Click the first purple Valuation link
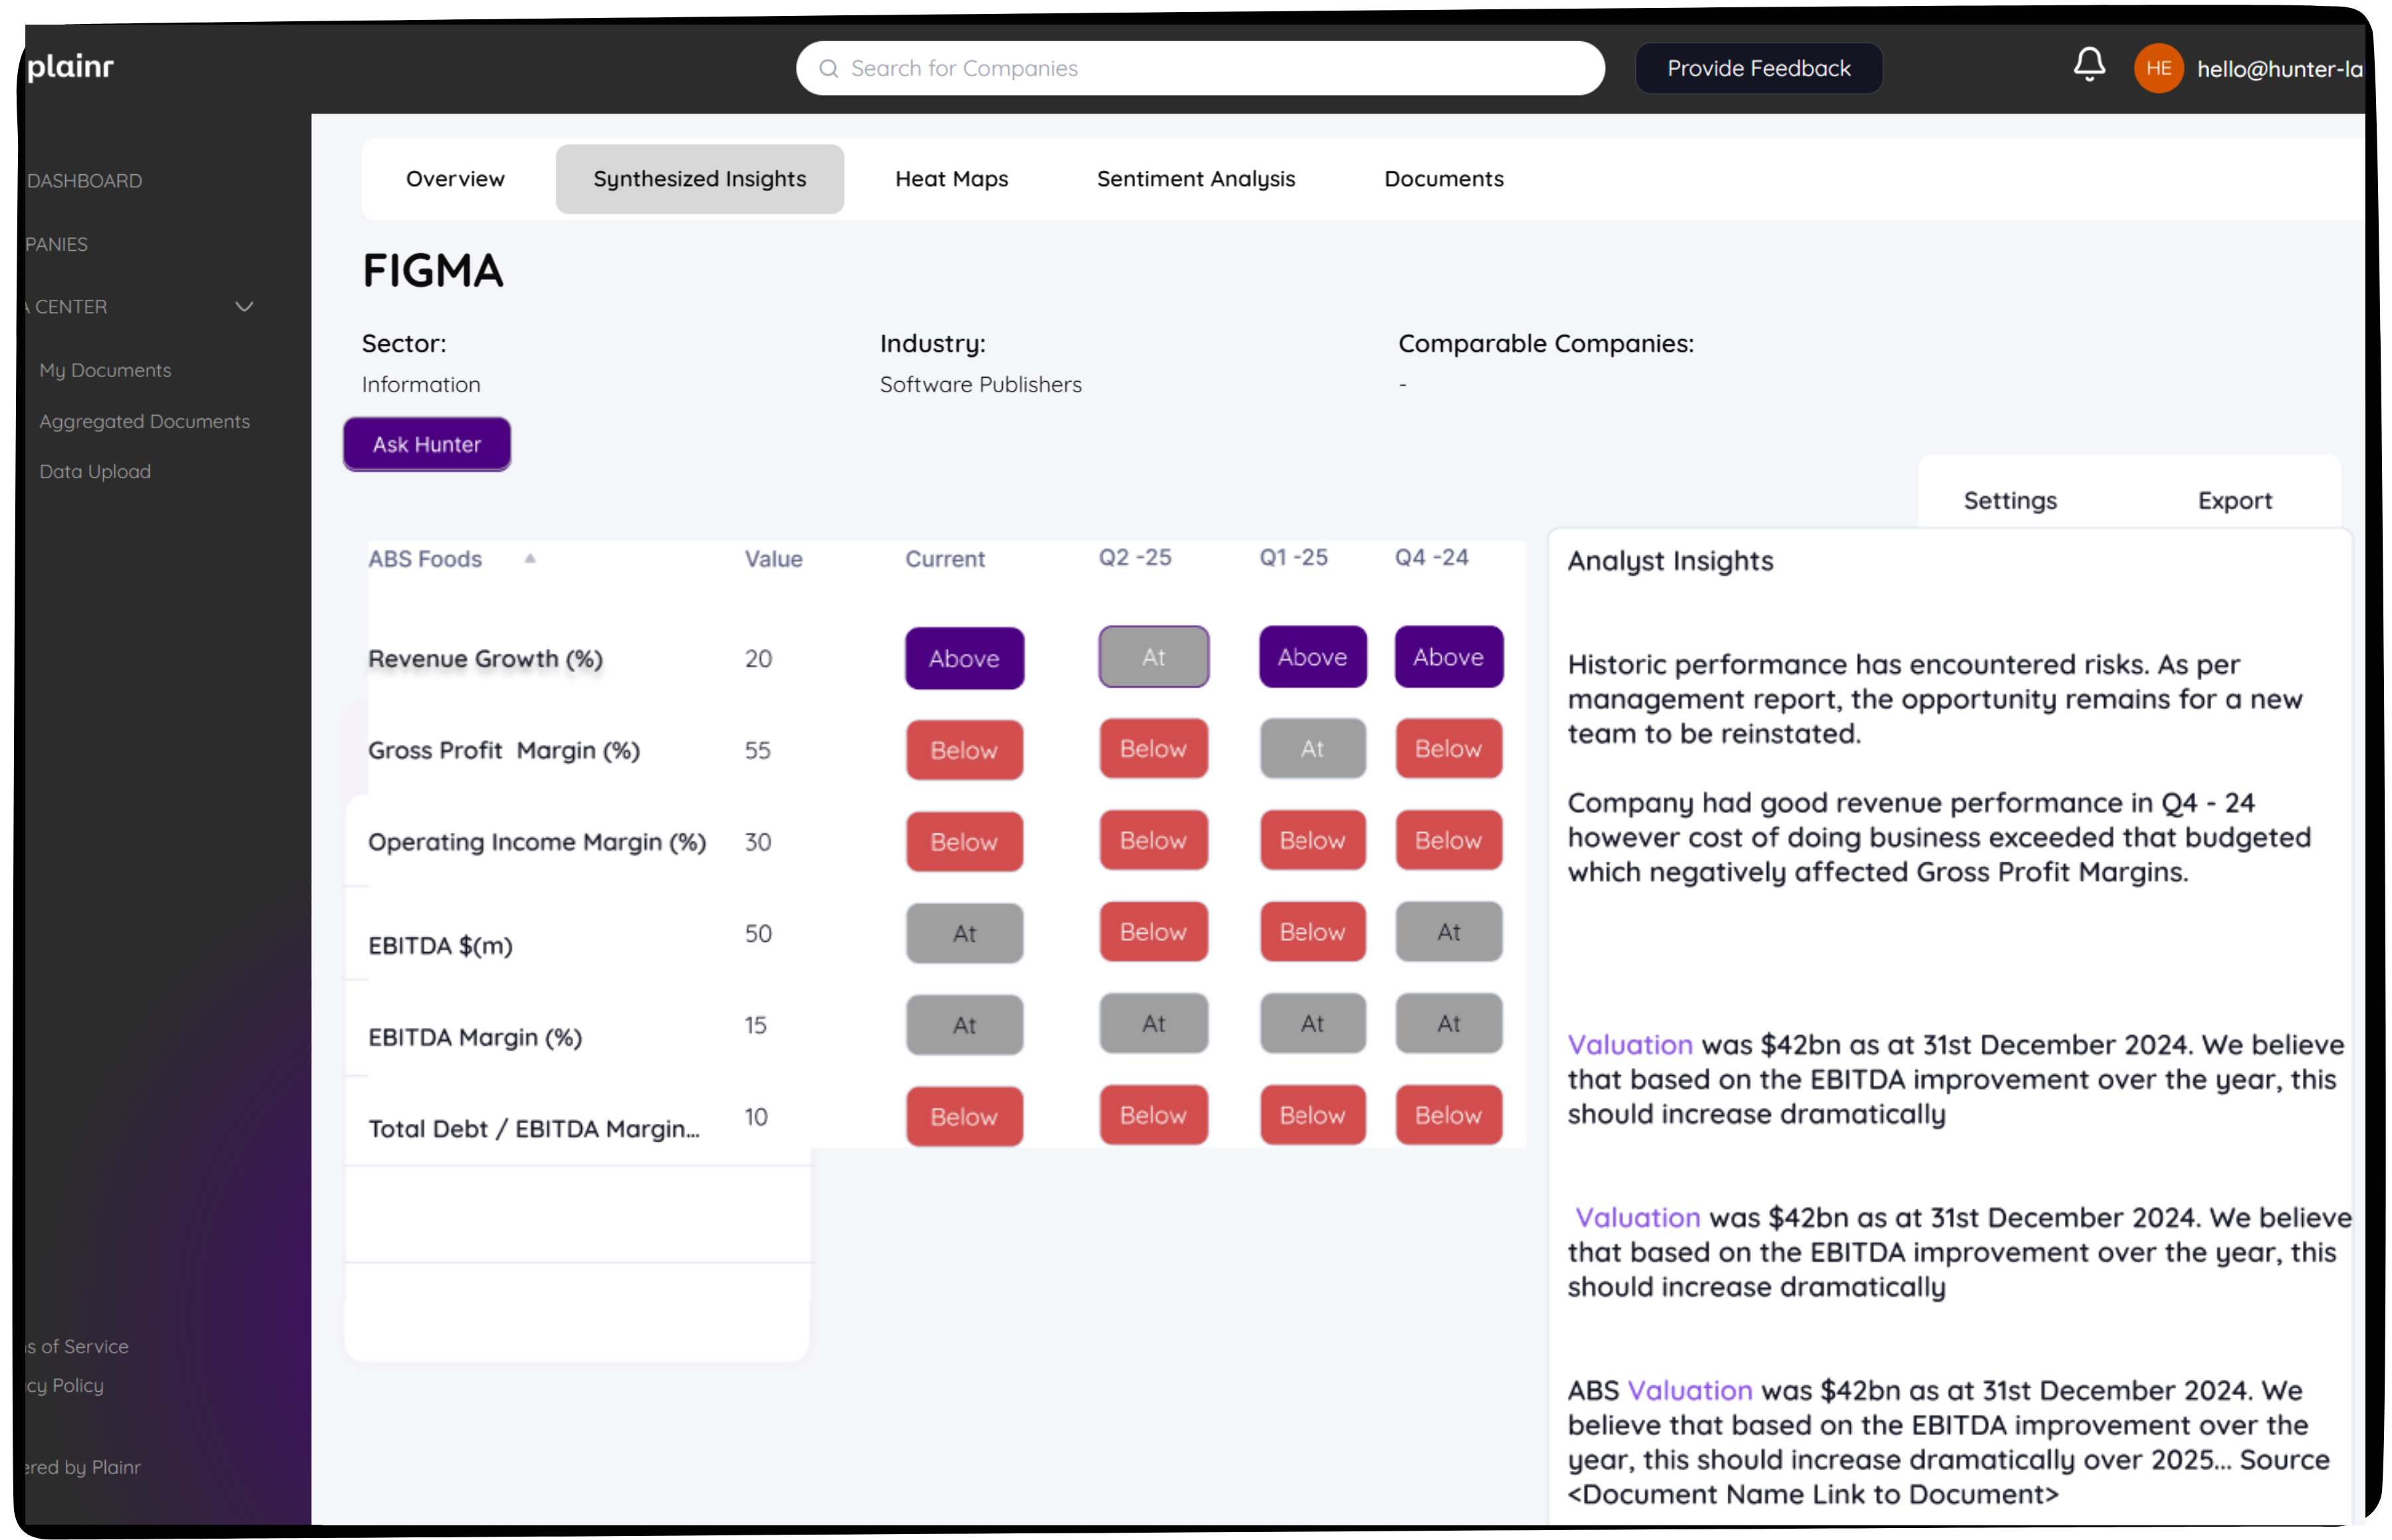Screen dimensions: 2392x1540 [x=1629, y=1044]
